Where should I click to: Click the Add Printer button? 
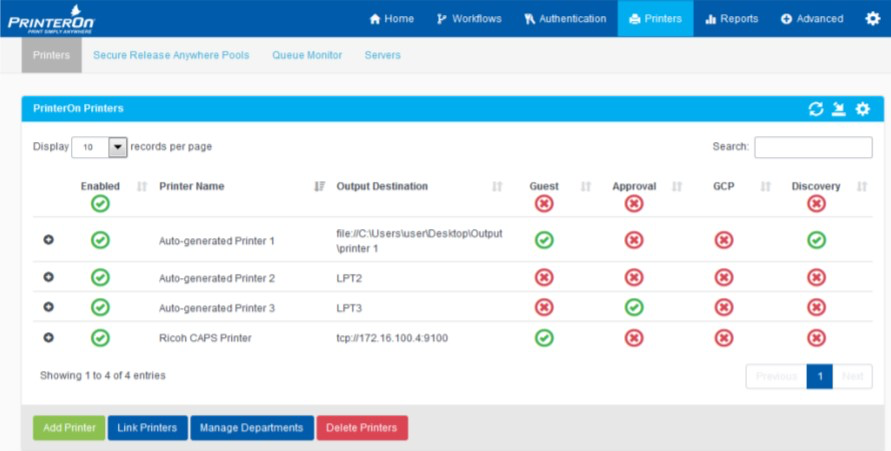click(69, 428)
